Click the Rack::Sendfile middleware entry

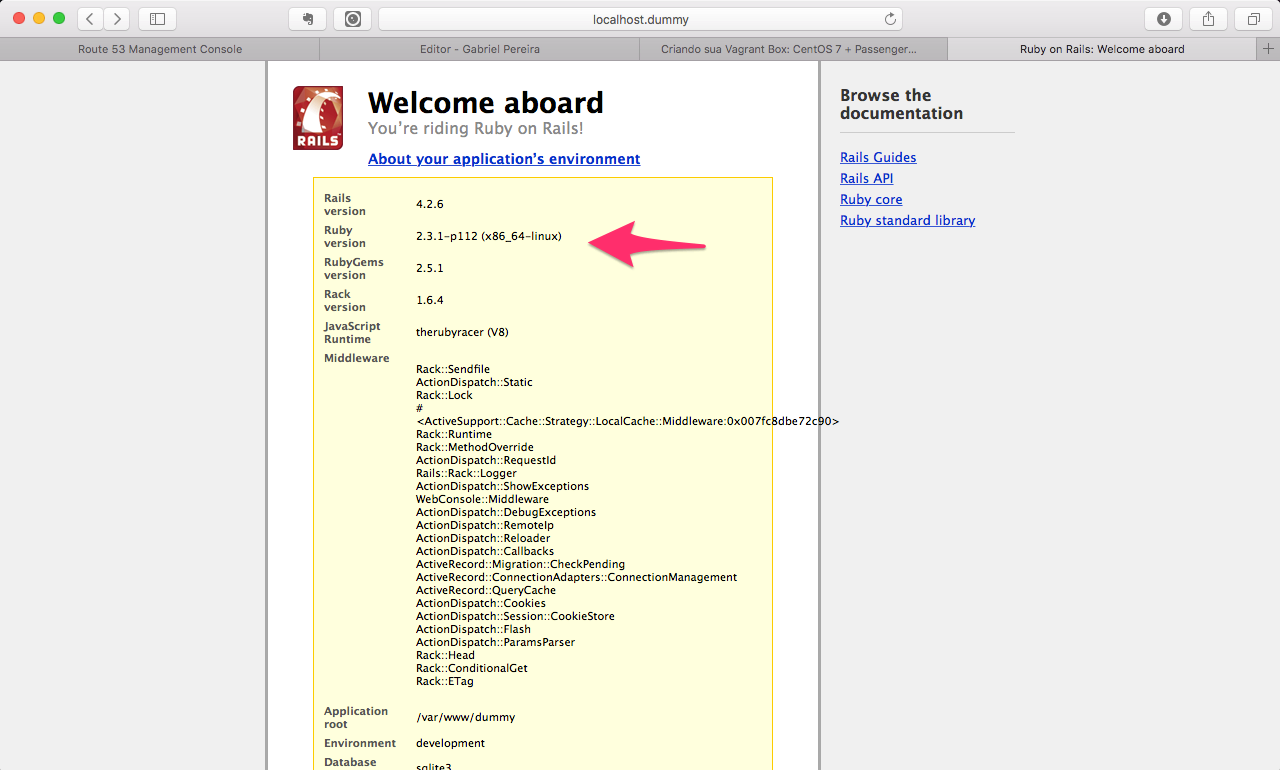coord(453,369)
